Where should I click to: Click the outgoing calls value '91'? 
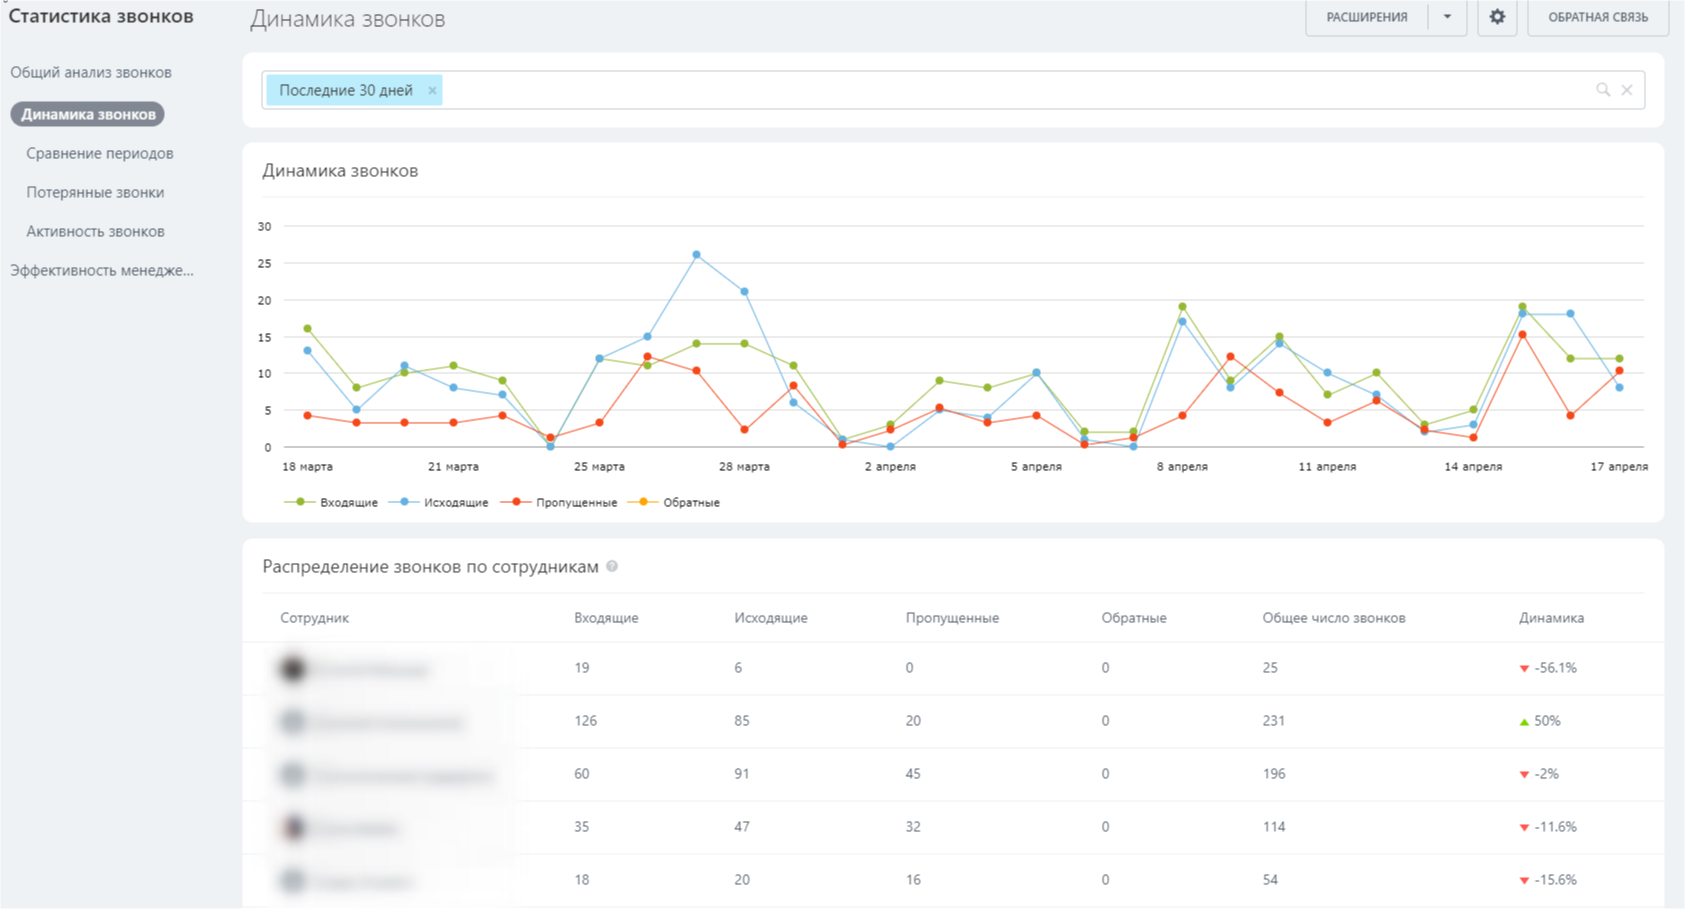tap(741, 774)
